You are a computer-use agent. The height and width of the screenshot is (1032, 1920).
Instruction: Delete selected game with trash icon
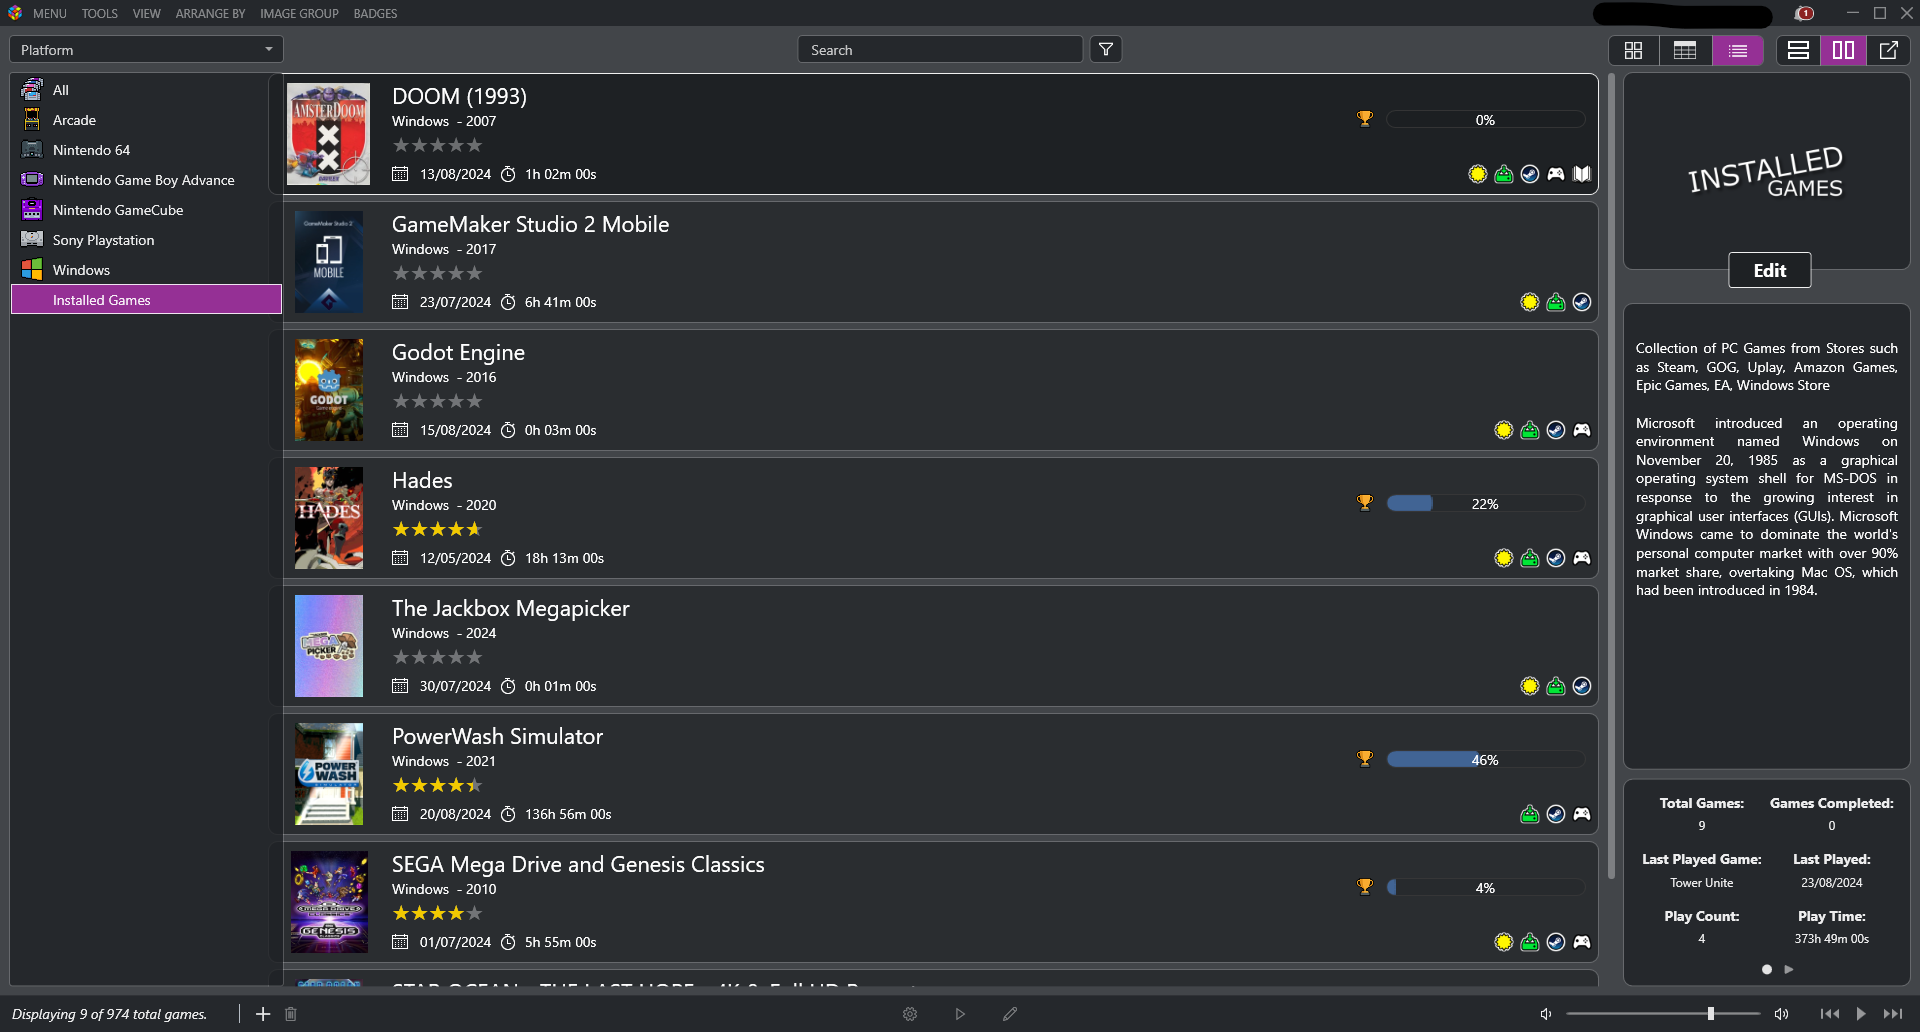click(291, 1014)
